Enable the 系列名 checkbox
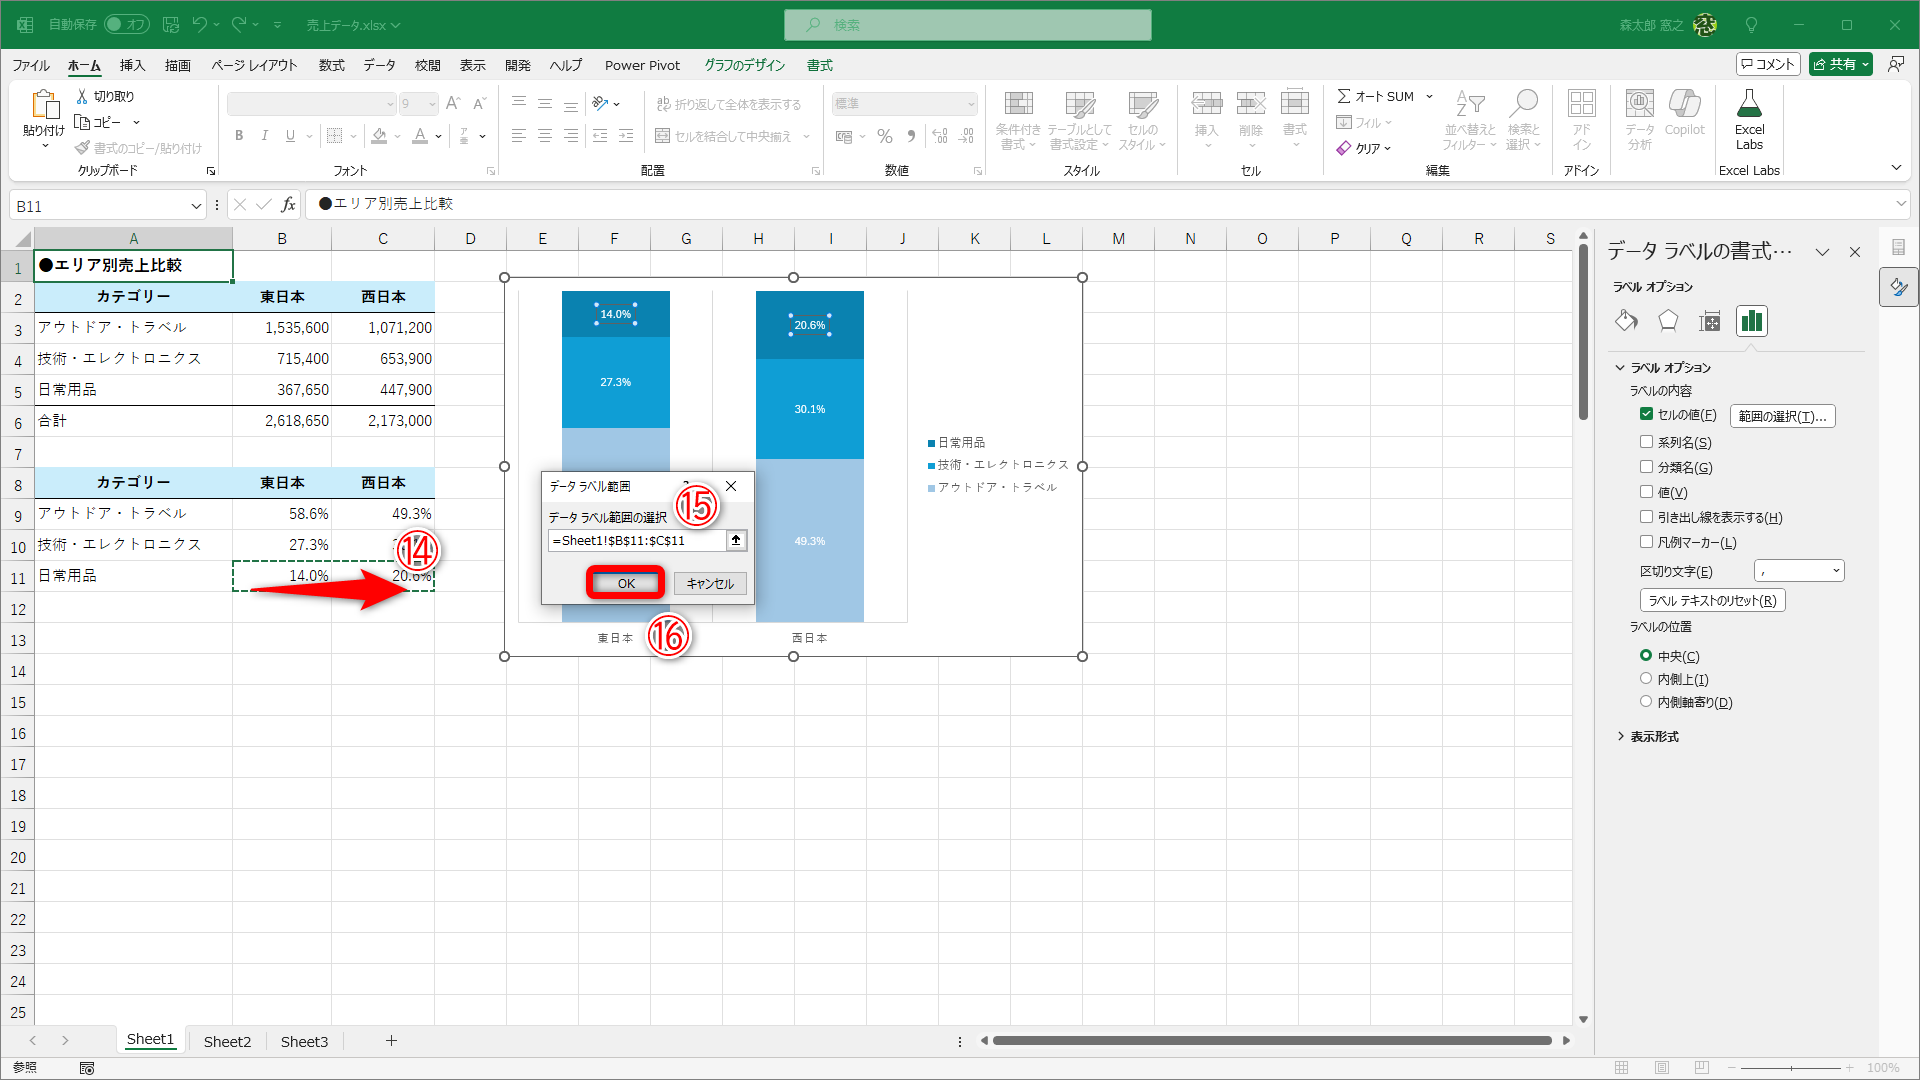 pos(1646,442)
